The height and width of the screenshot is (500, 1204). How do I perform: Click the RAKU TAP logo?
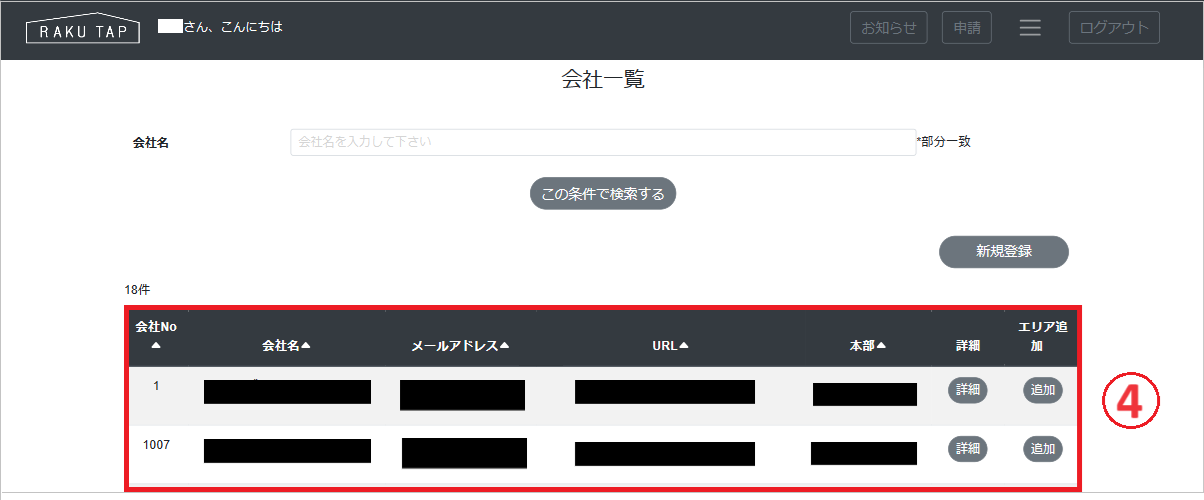pos(83,28)
